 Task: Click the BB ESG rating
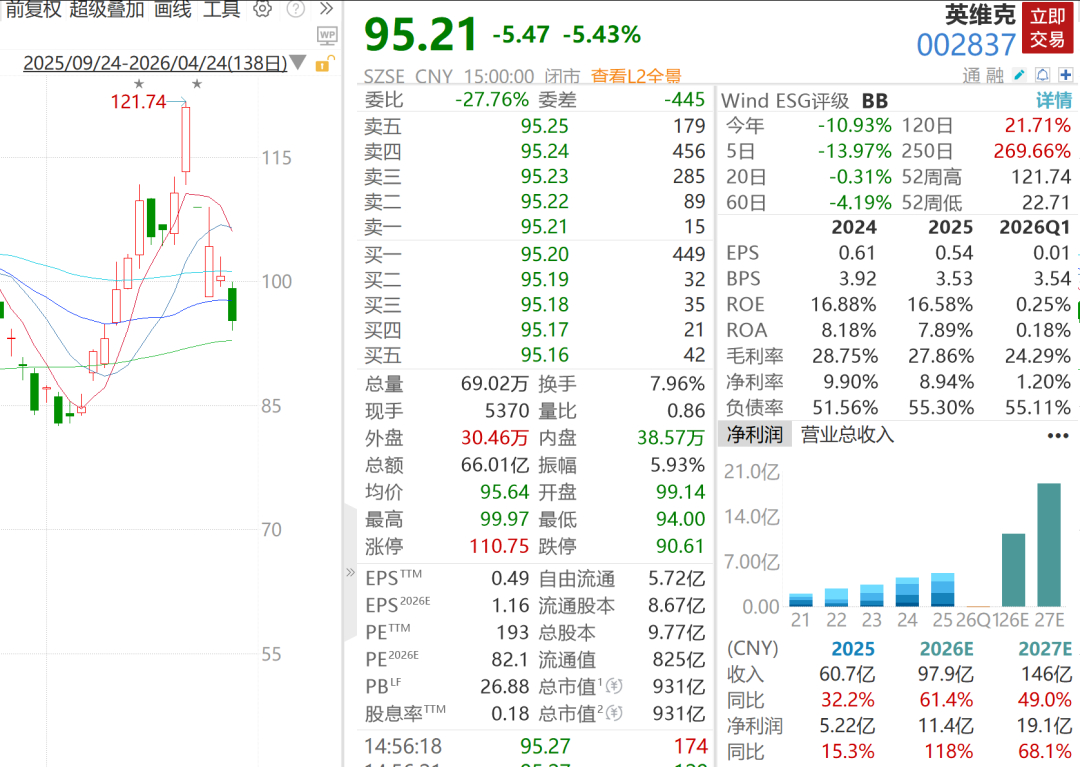875,101
